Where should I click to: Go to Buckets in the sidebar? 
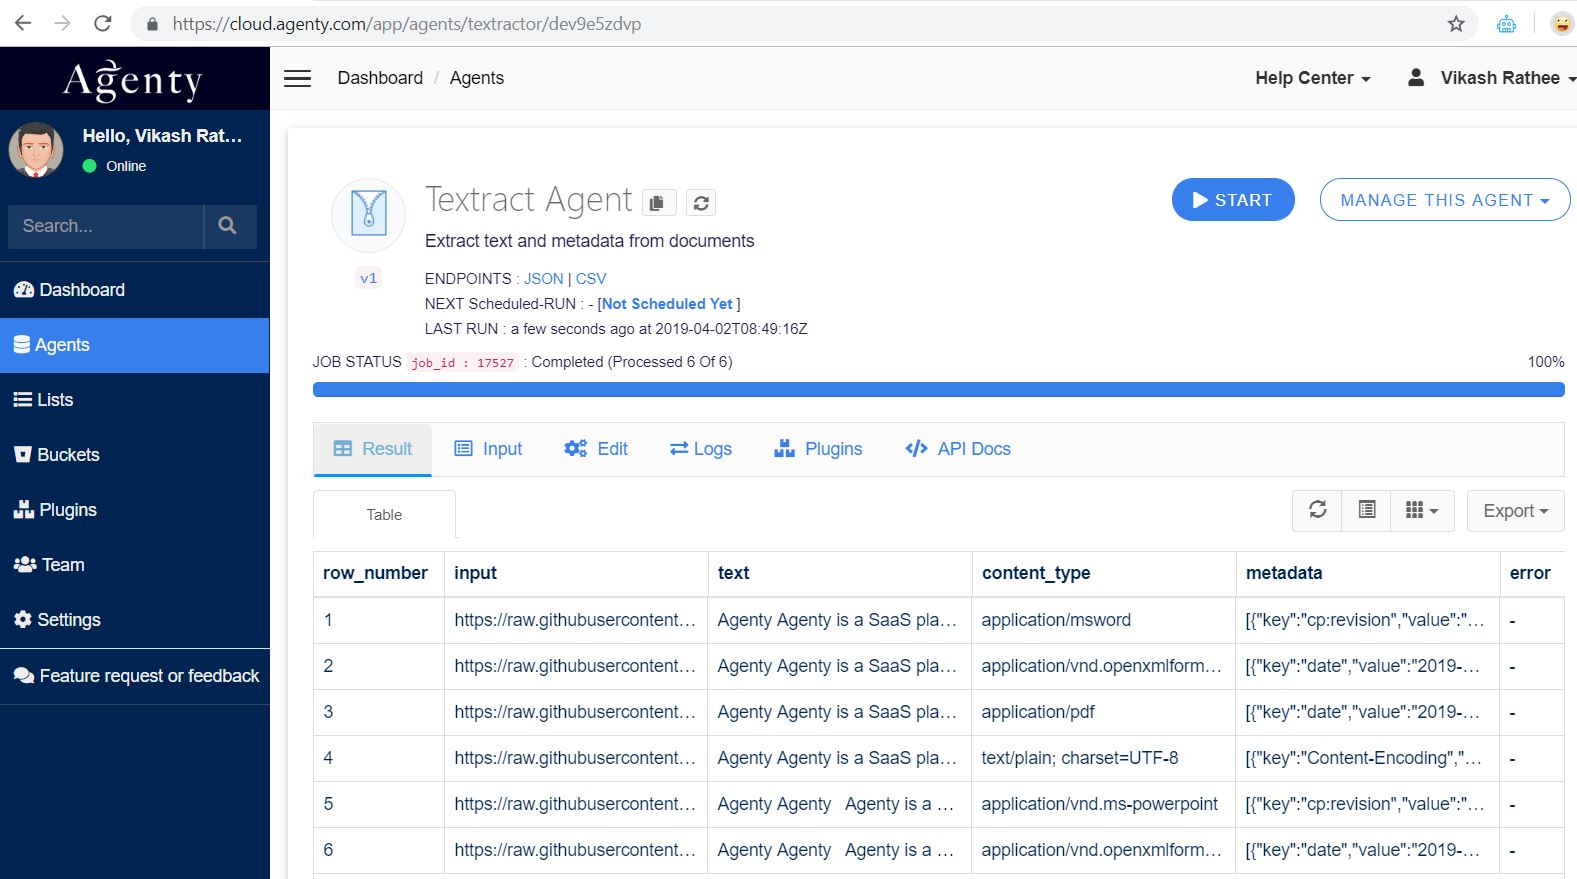[x=135, y=455]
